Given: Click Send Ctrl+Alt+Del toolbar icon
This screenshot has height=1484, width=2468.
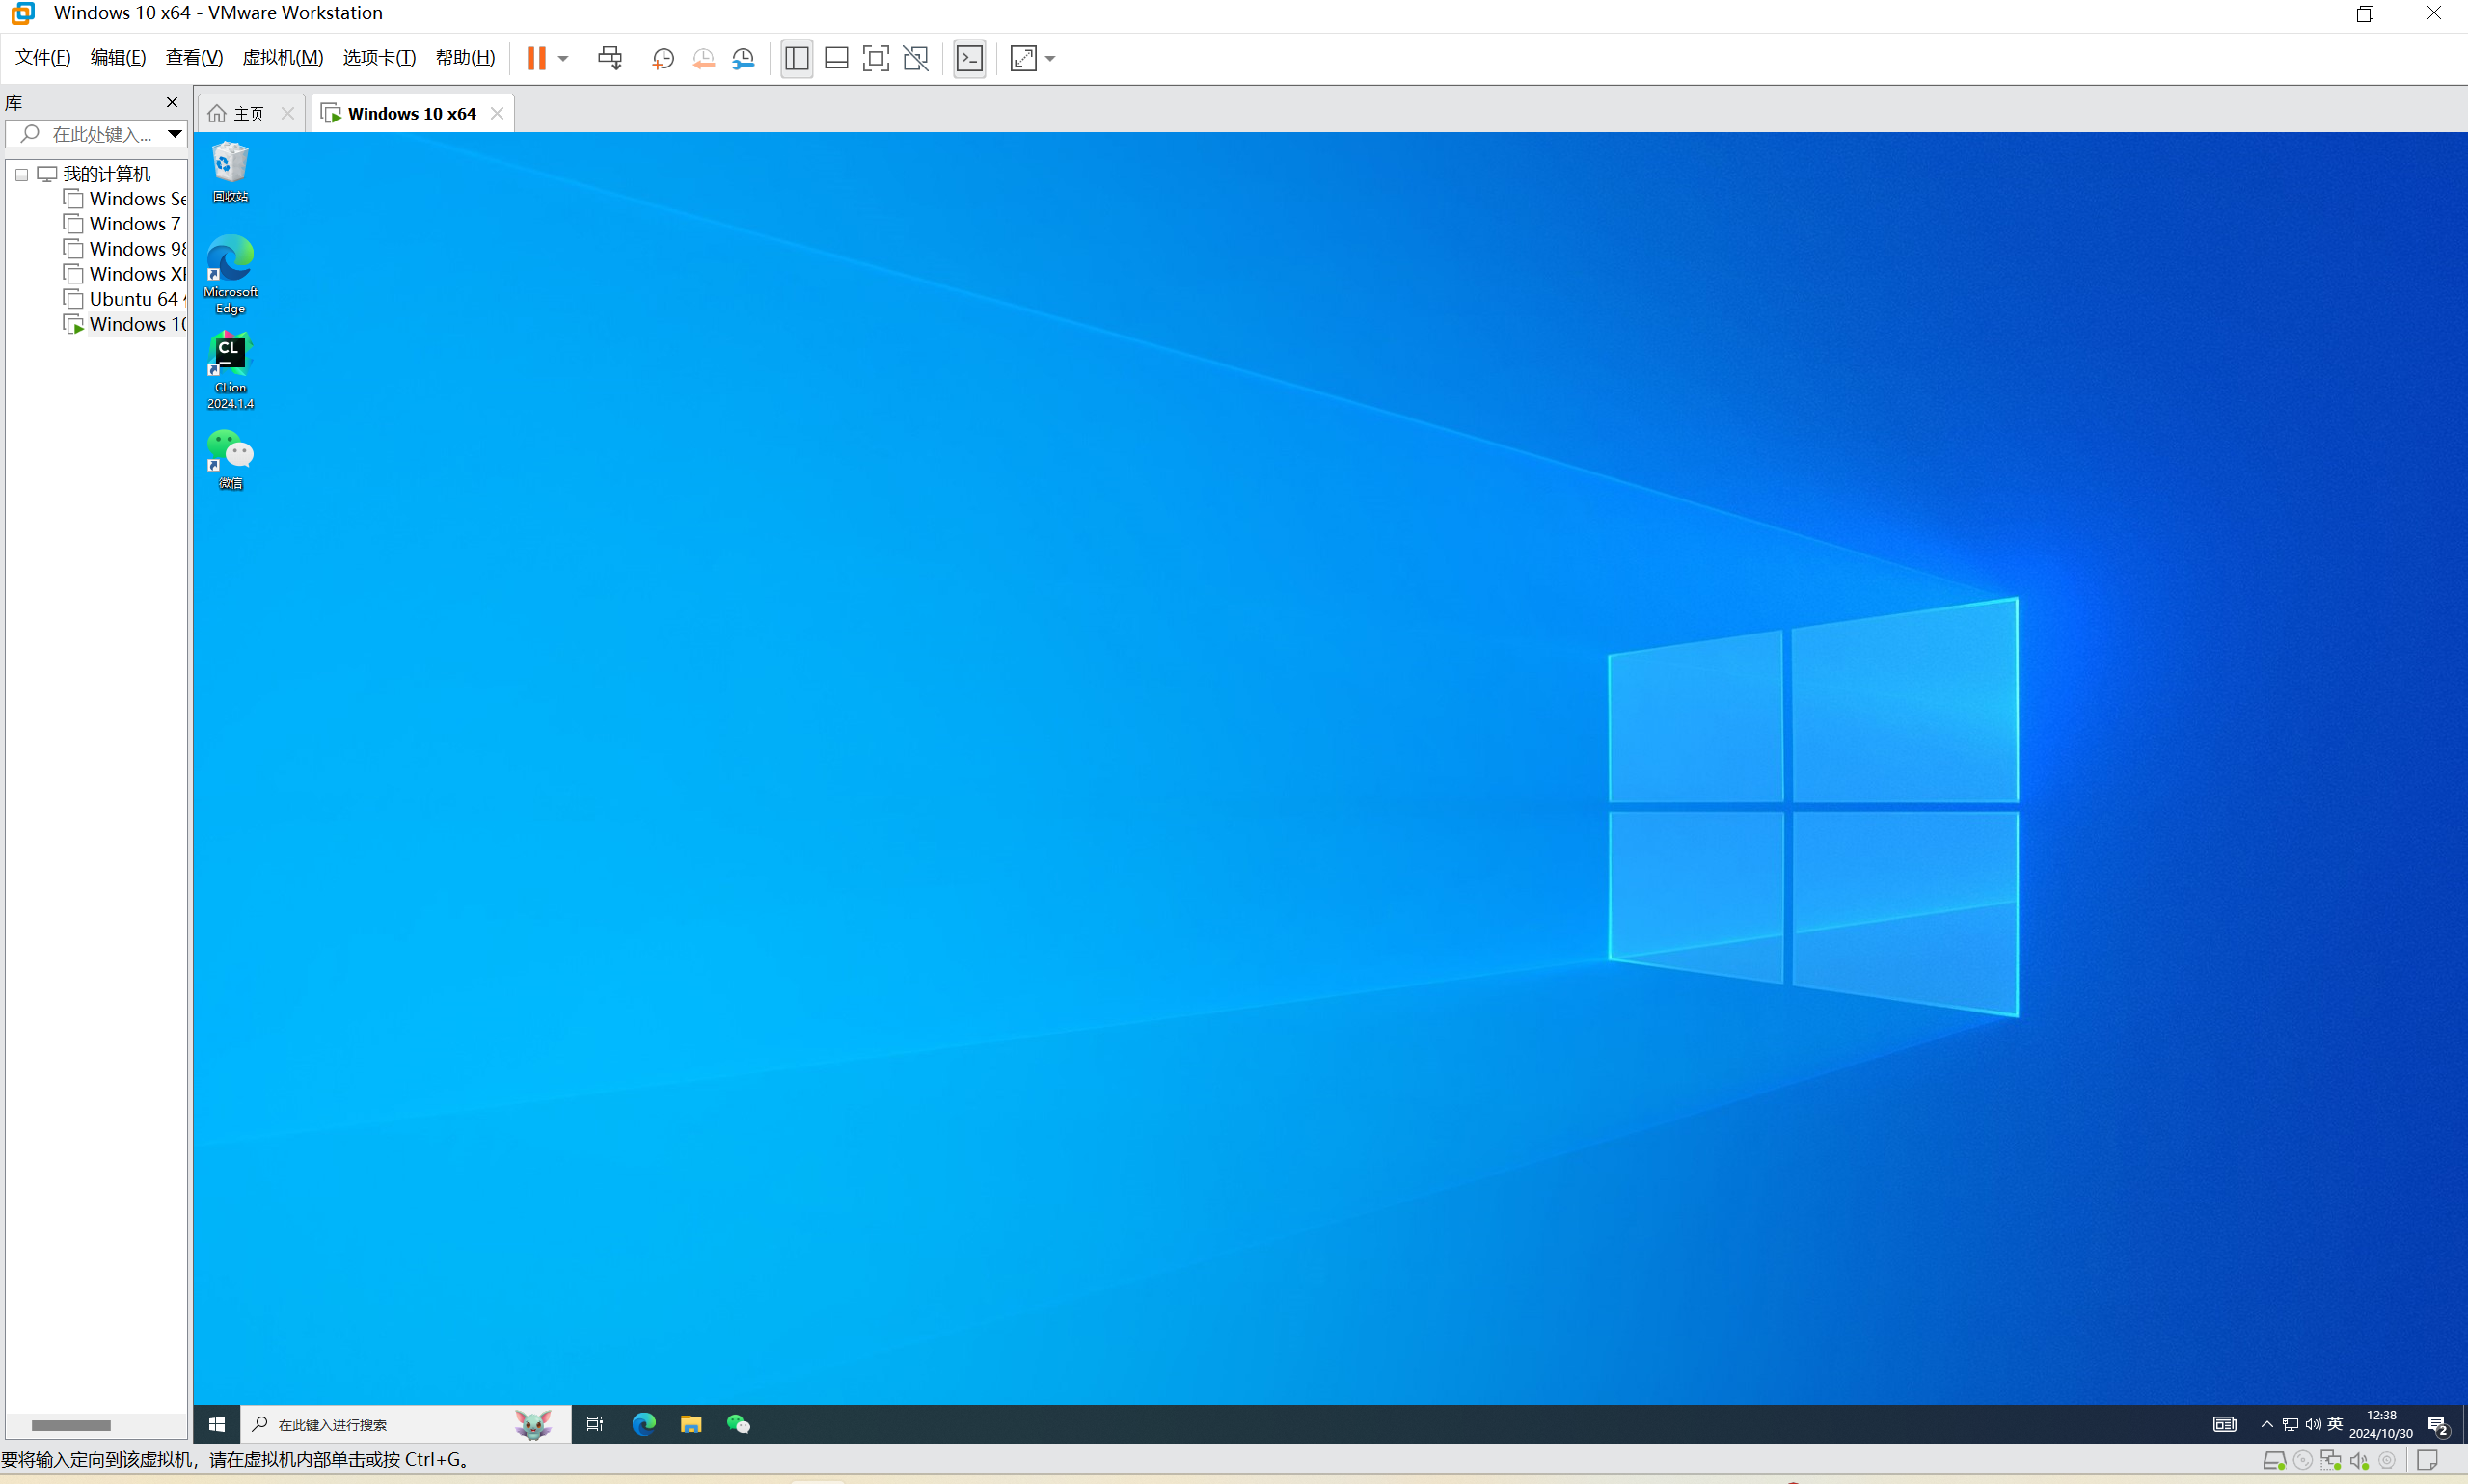Looking at the screenshot, I should [x=609, y=58].
